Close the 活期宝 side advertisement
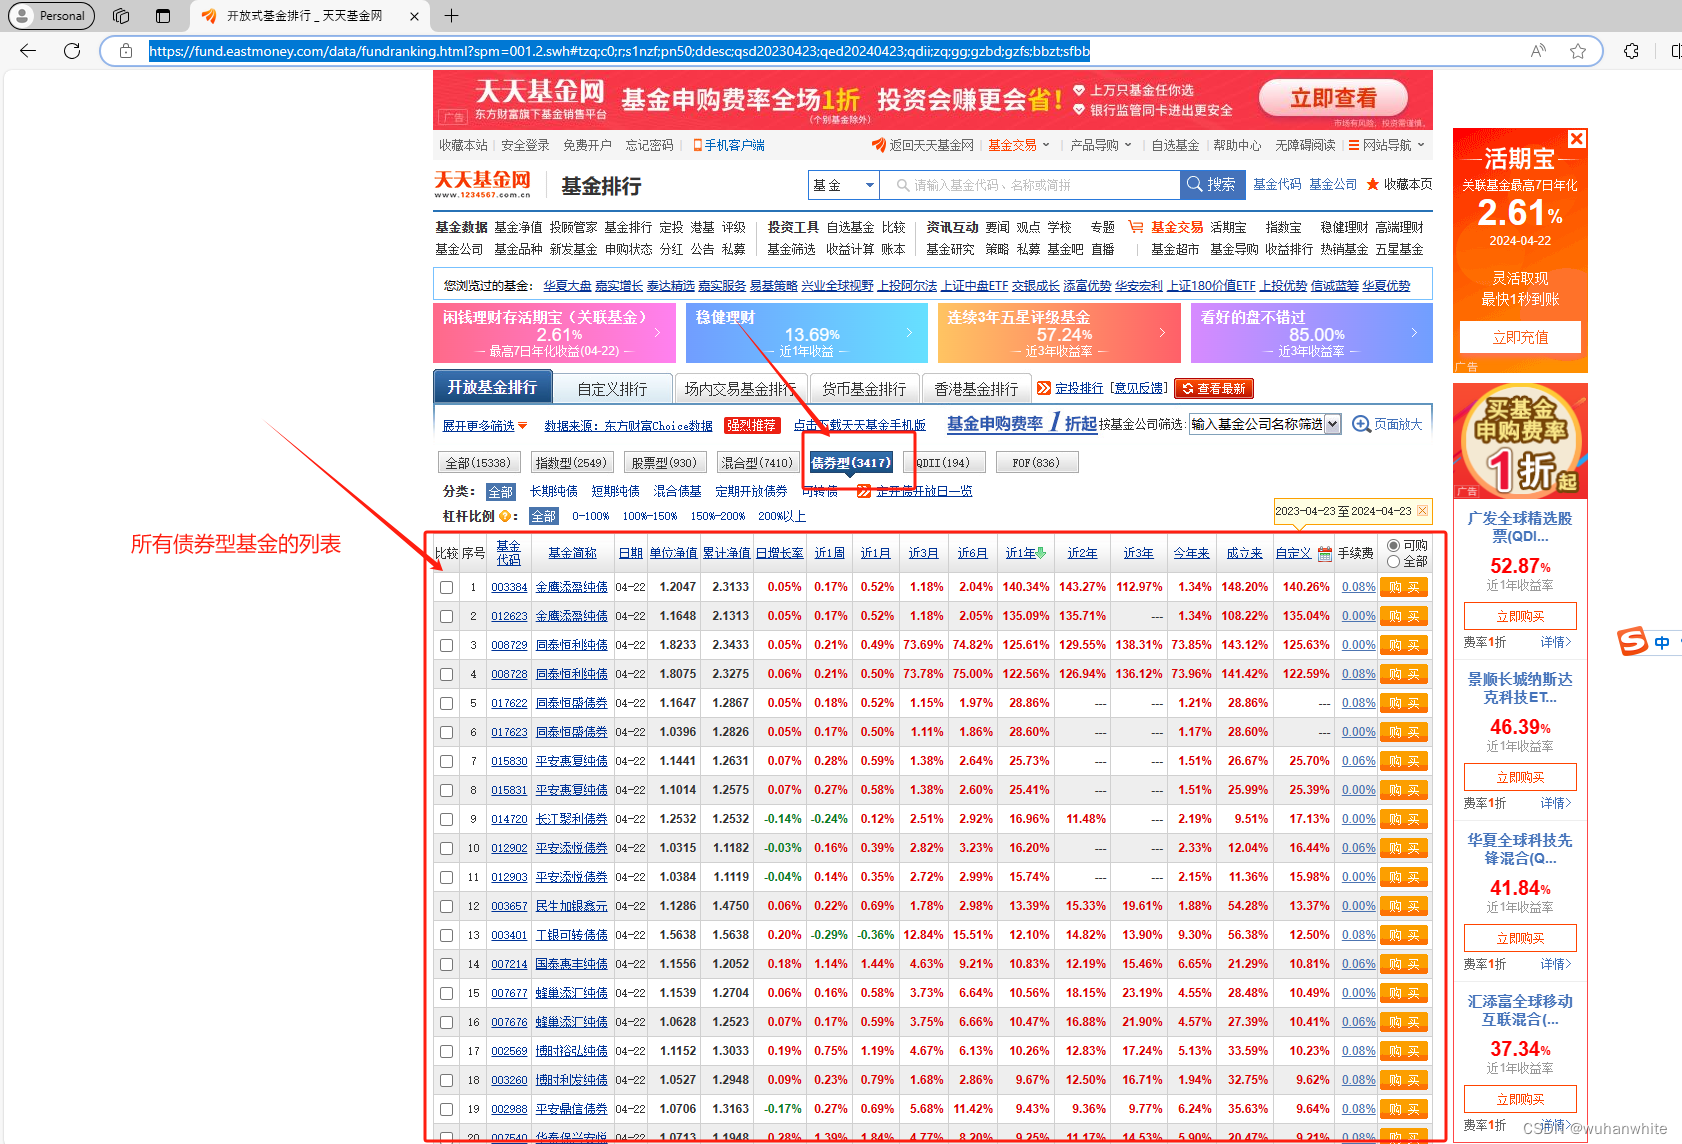1682x1144 pixels. [1577, 138]
